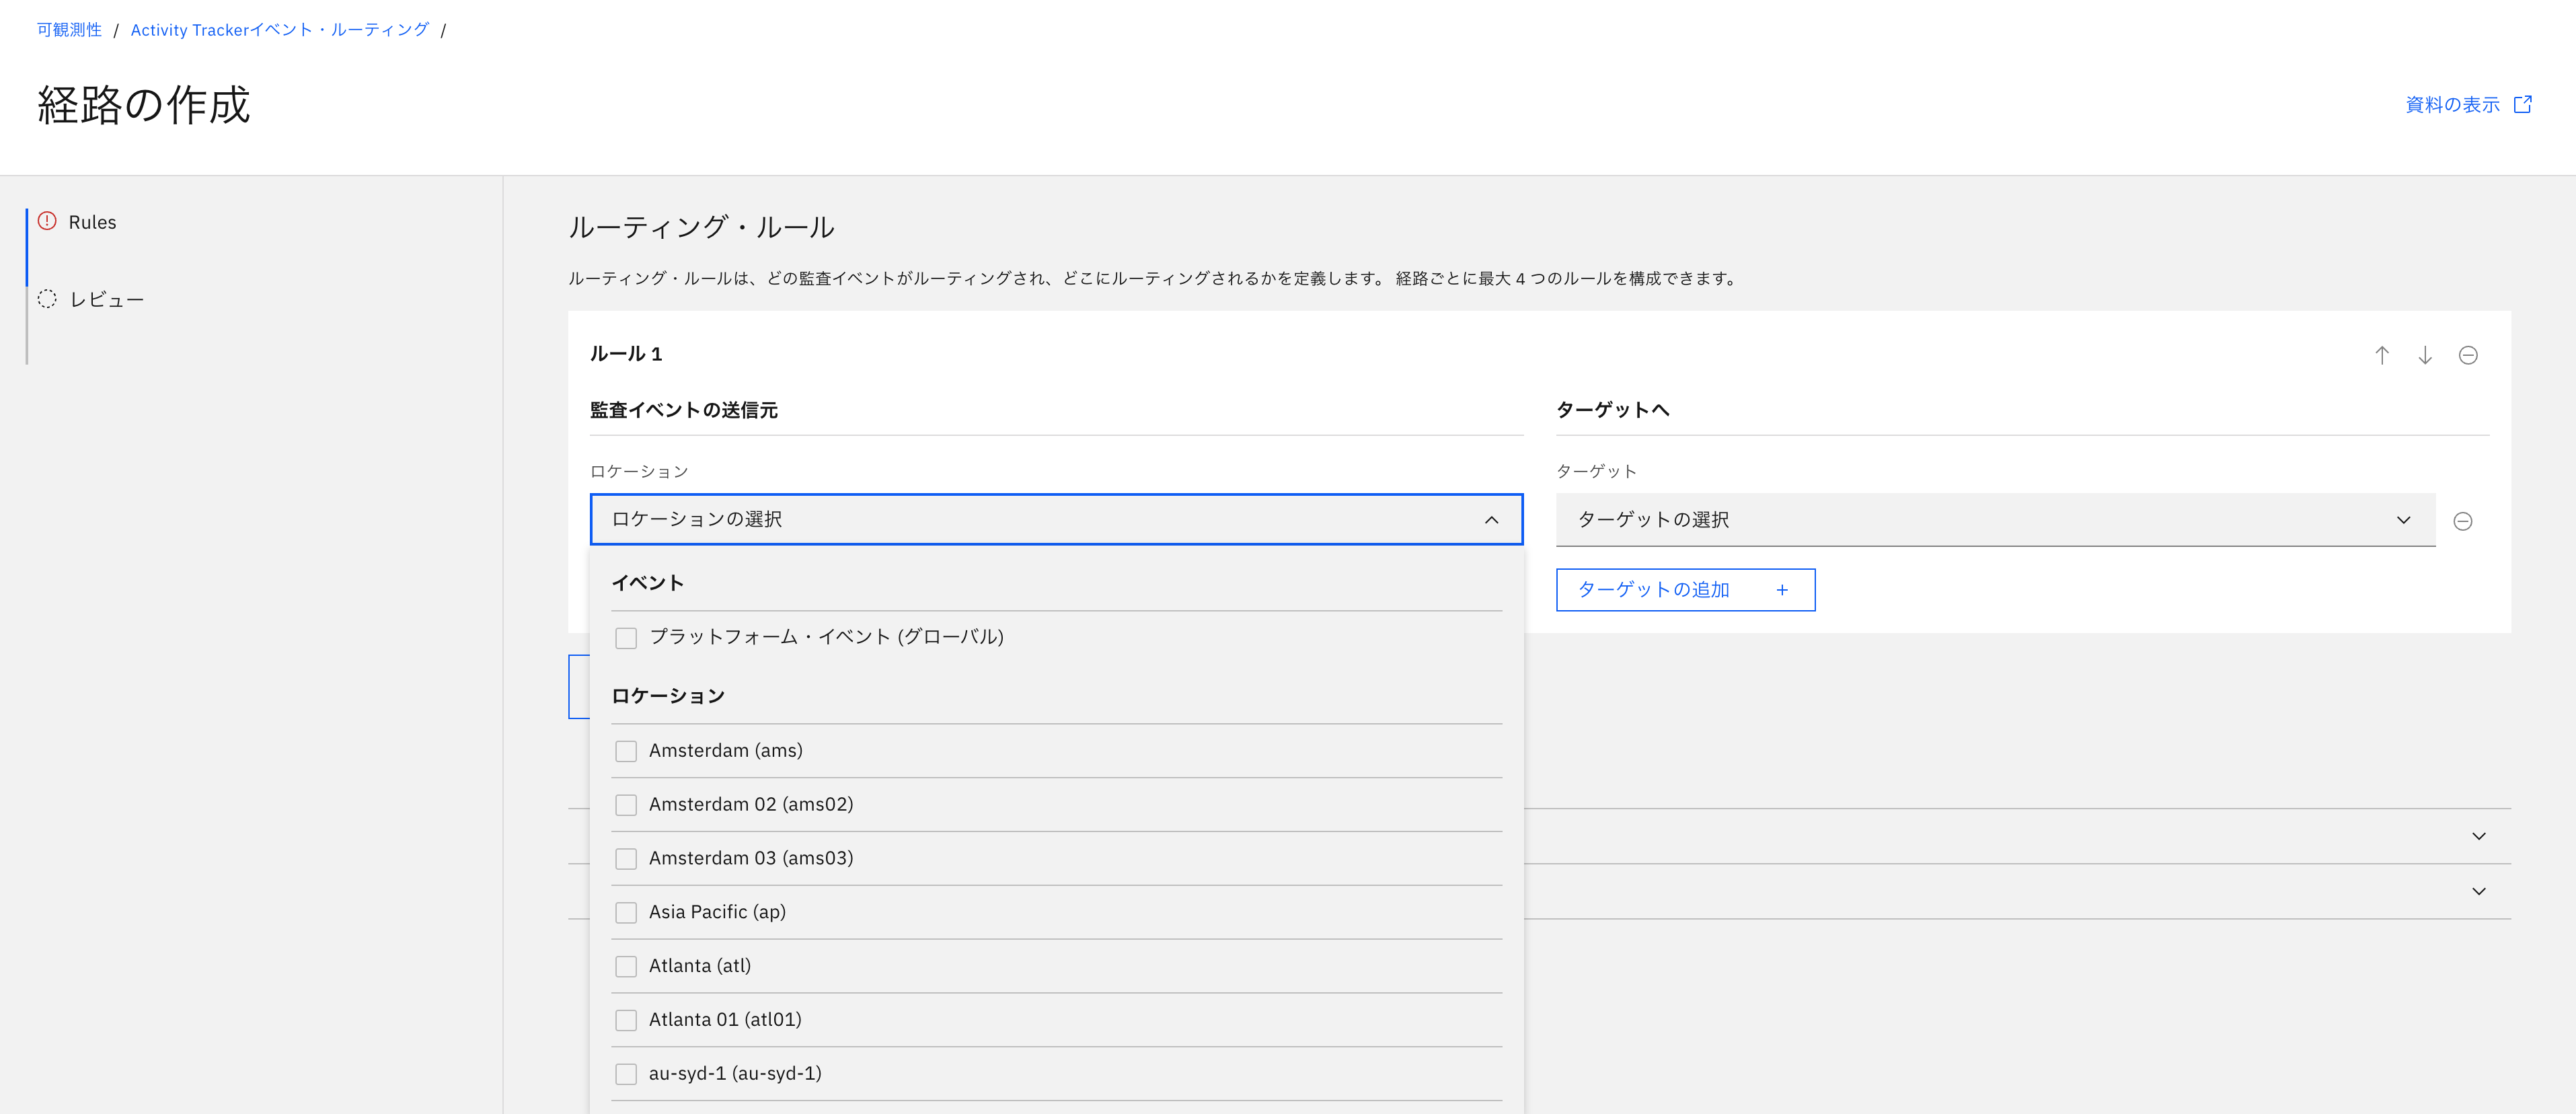
Task: Move ルール 1 down using the down arrow icon
Action: point(2425,355)
